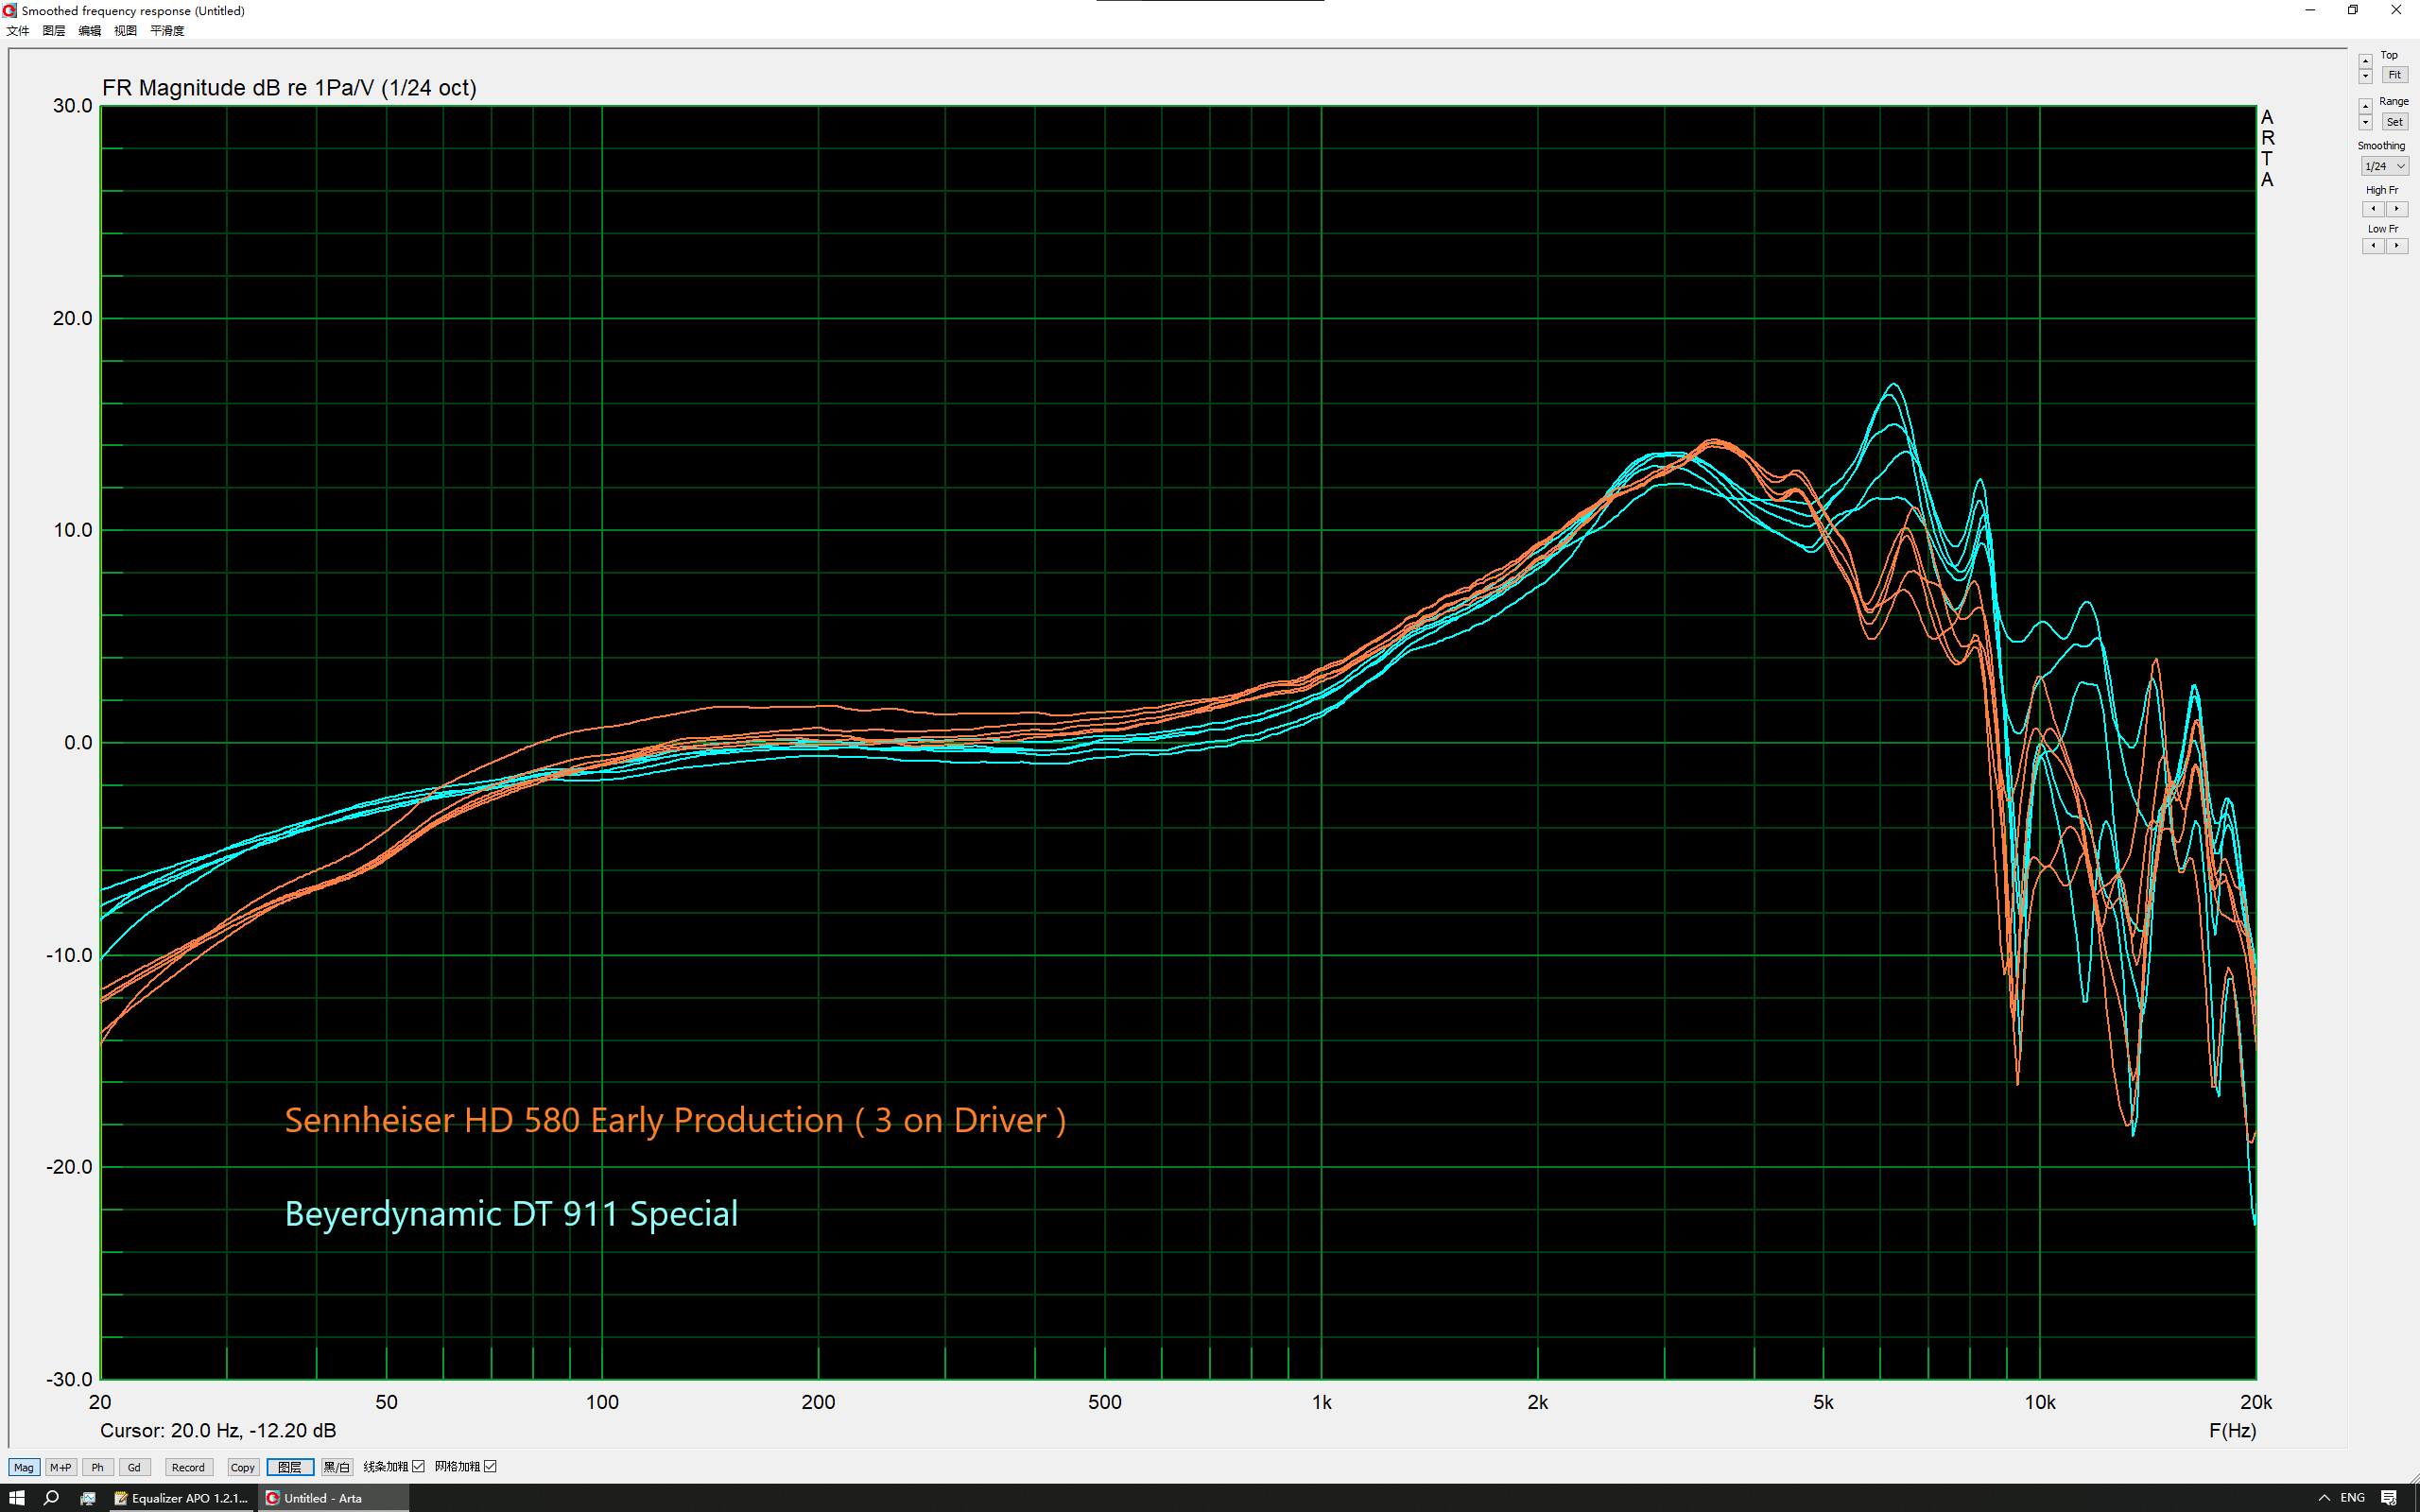Open Windows Start menu
The image size is (2420, 1512).
(16, 1497)
